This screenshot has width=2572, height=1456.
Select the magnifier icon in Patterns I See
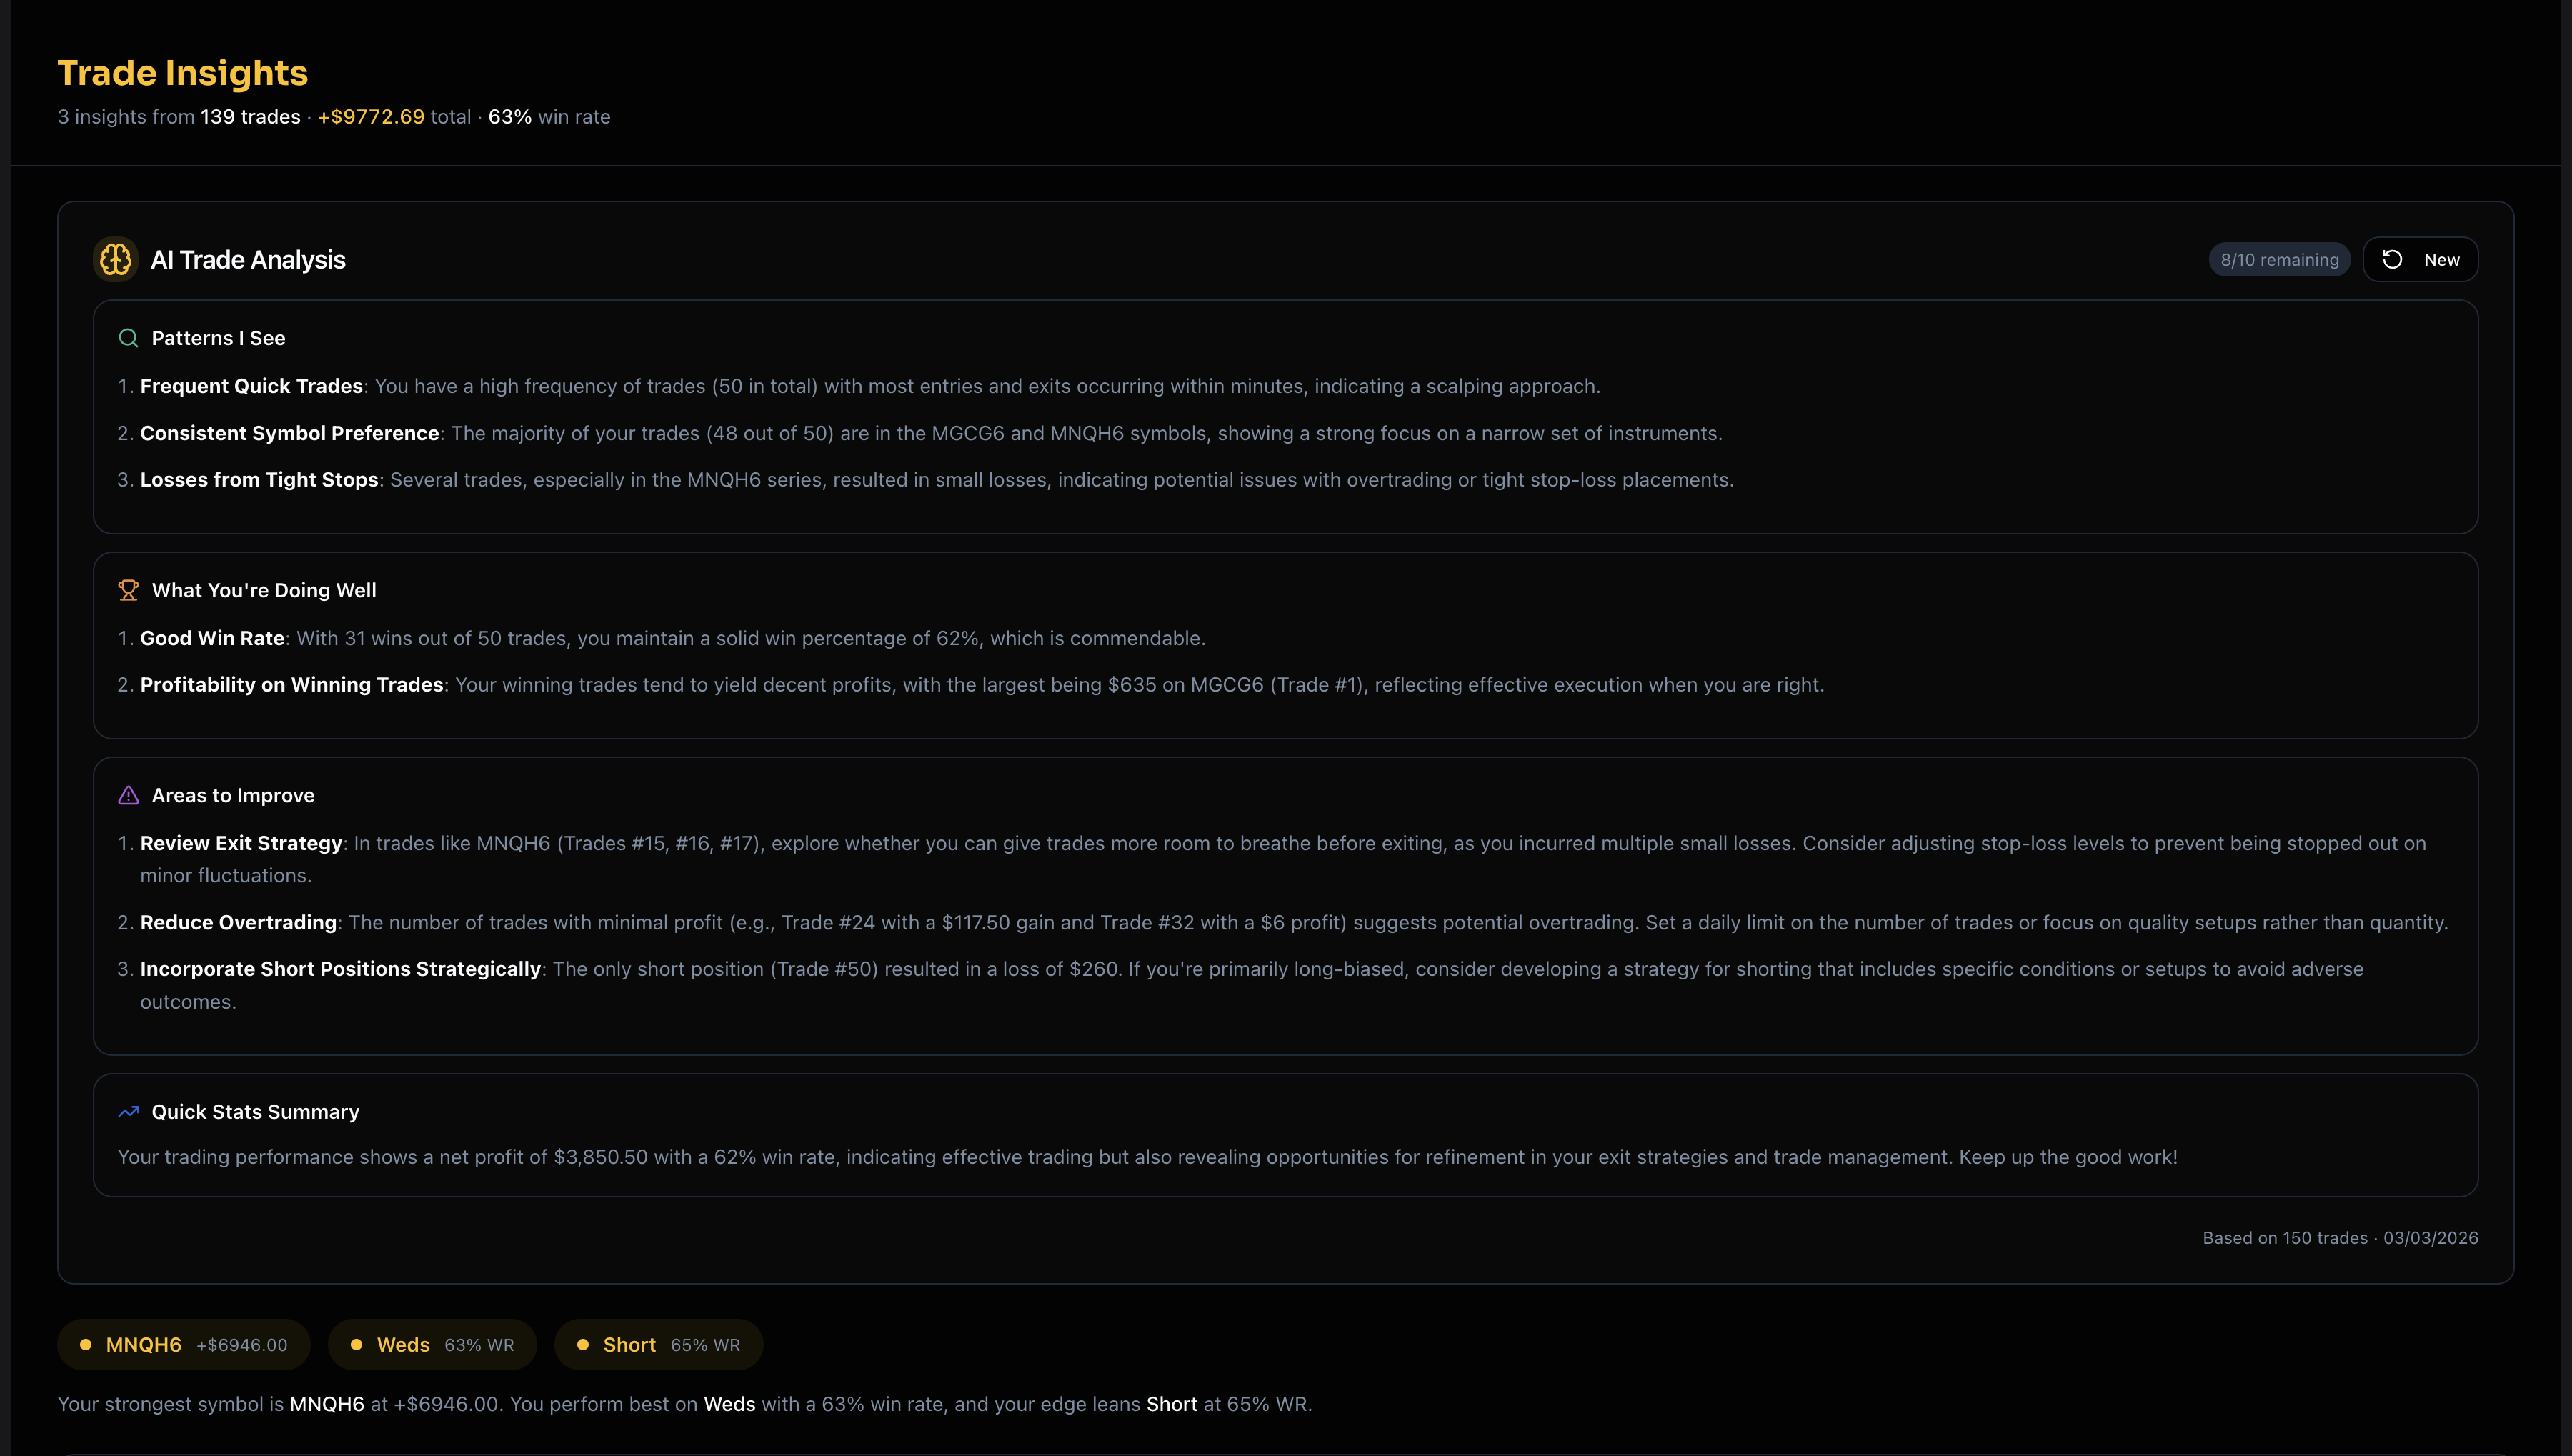(x=129, y=338)
